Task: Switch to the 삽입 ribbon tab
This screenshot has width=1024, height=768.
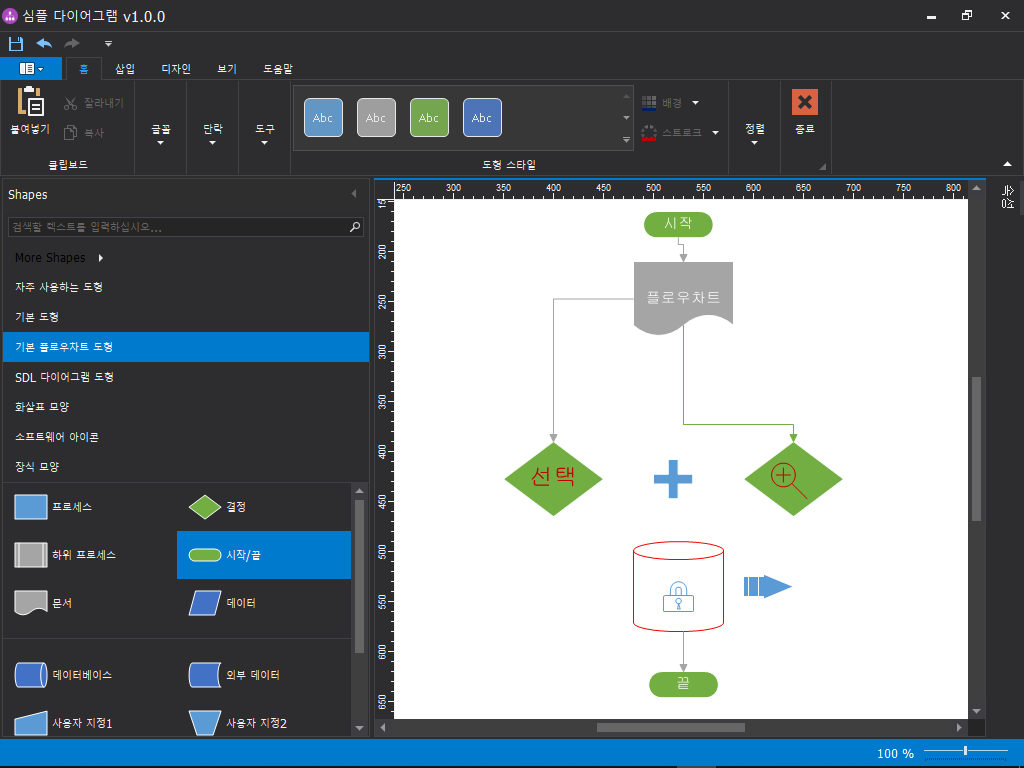Action: point(125,69)
